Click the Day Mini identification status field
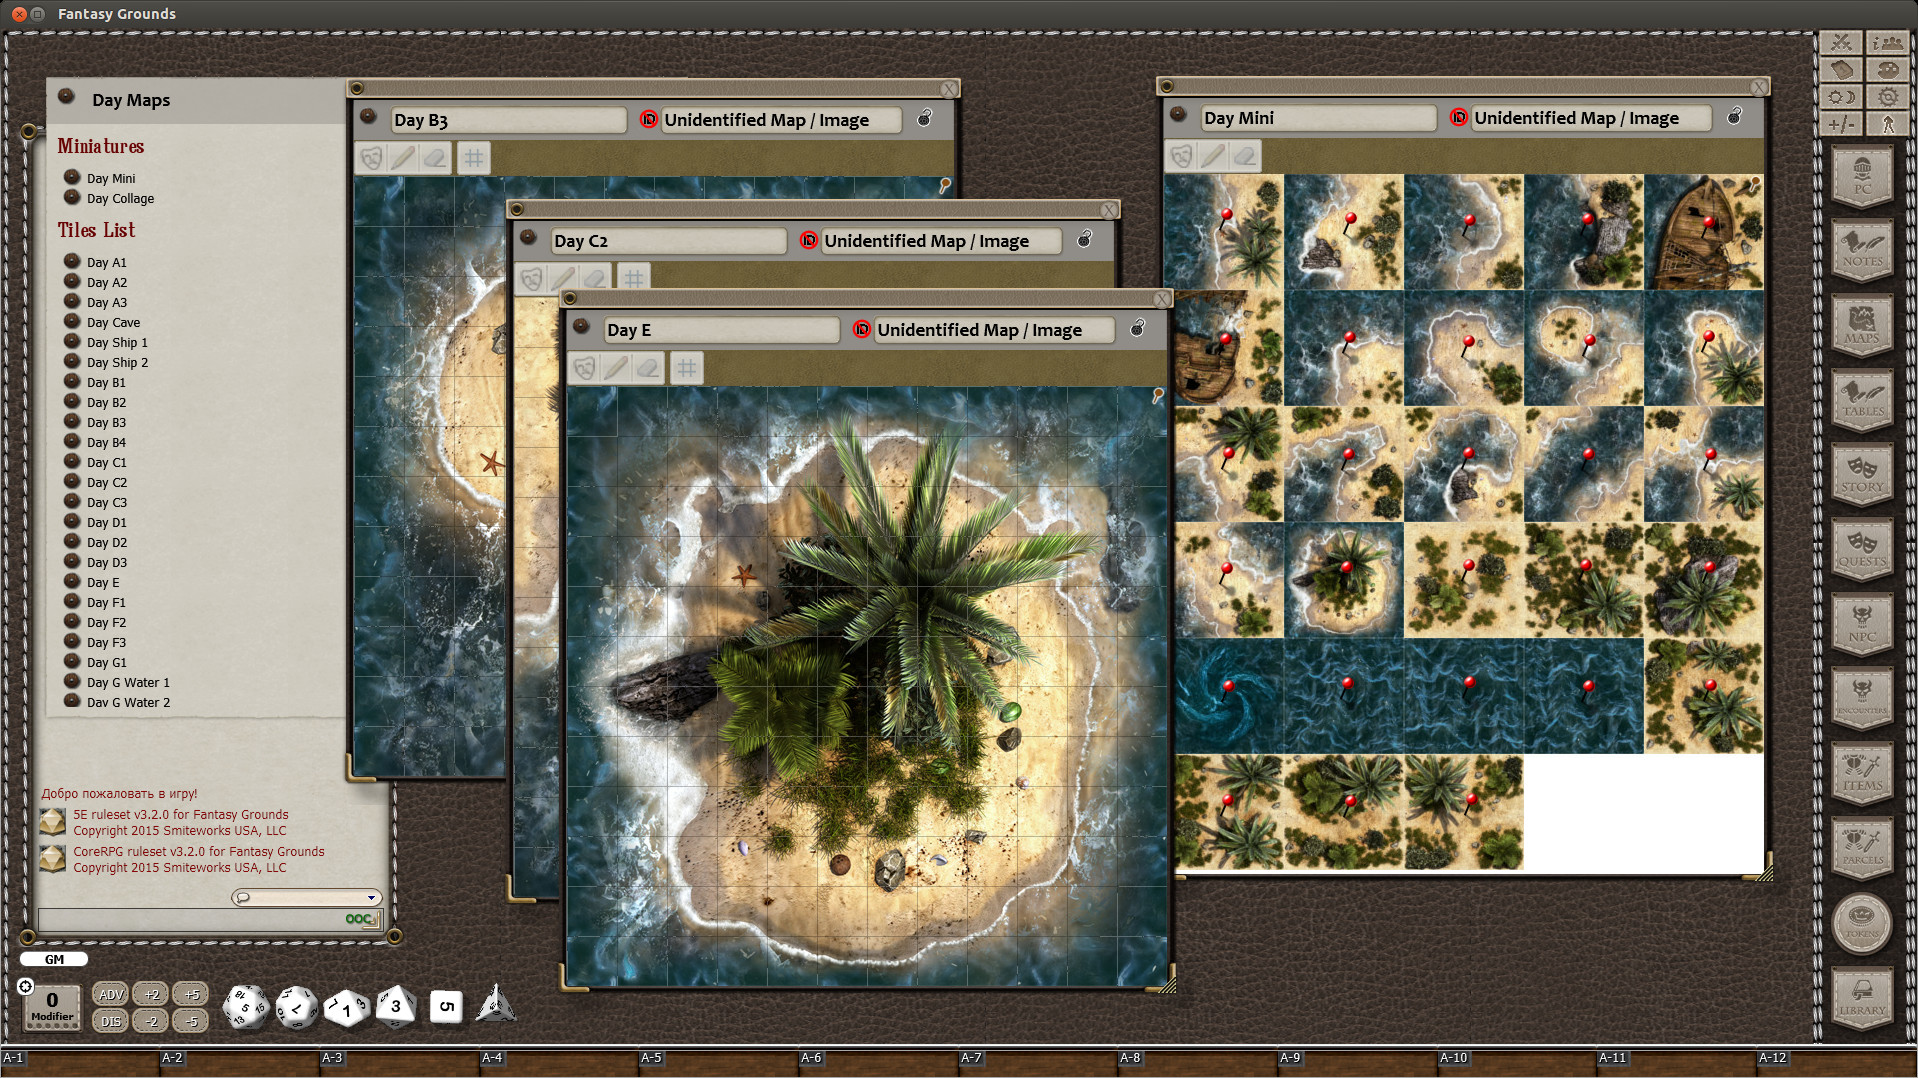 [1589, 118]
